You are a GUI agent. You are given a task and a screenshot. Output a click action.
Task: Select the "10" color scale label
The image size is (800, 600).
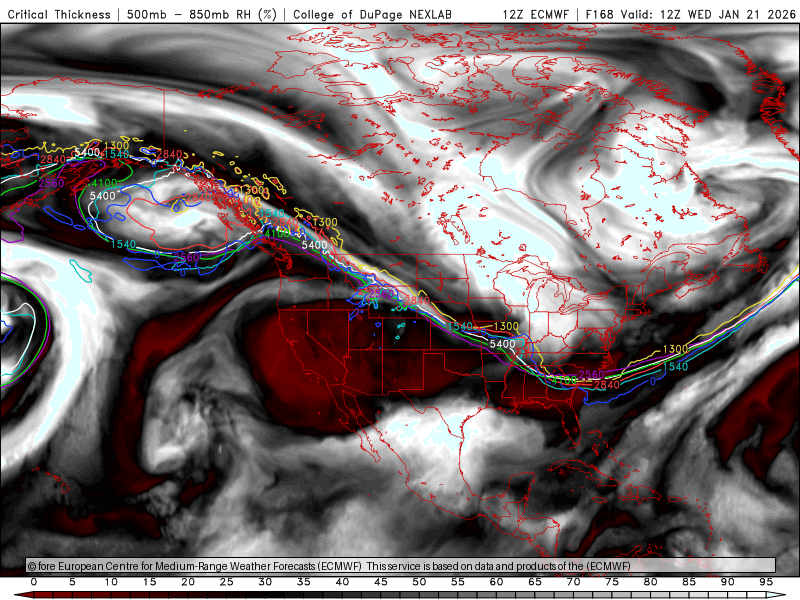click(x=111, y=582)
